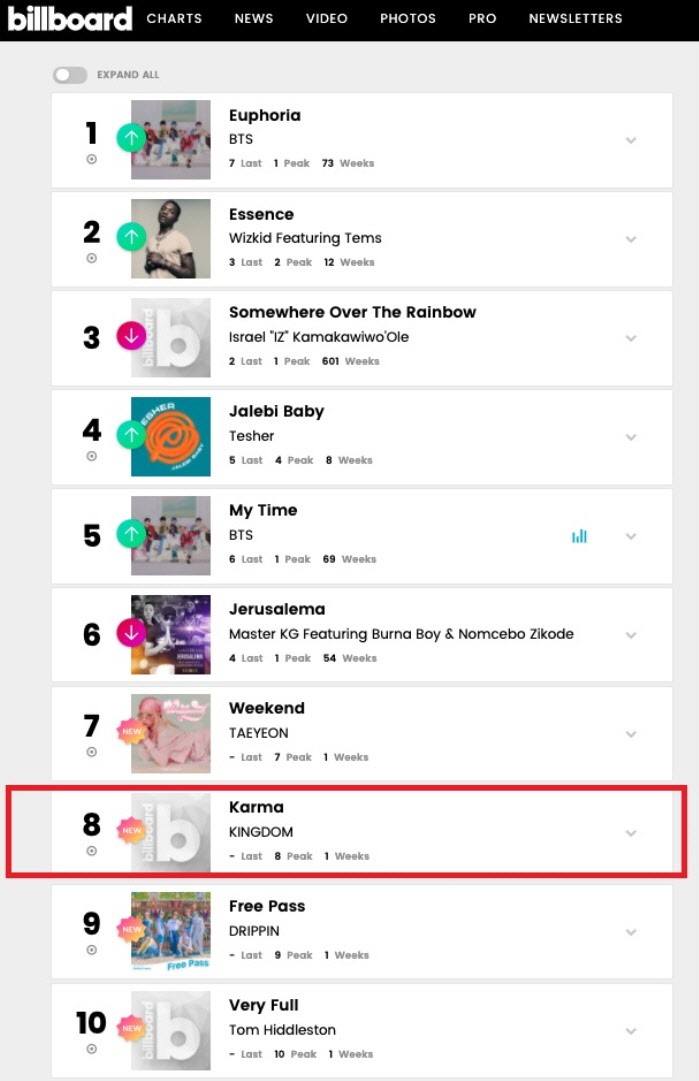Viewport: 699px width, 1081px height.
Task: Open Jalebi Baby album cover thumbnail
Action: tap(171, 436)
